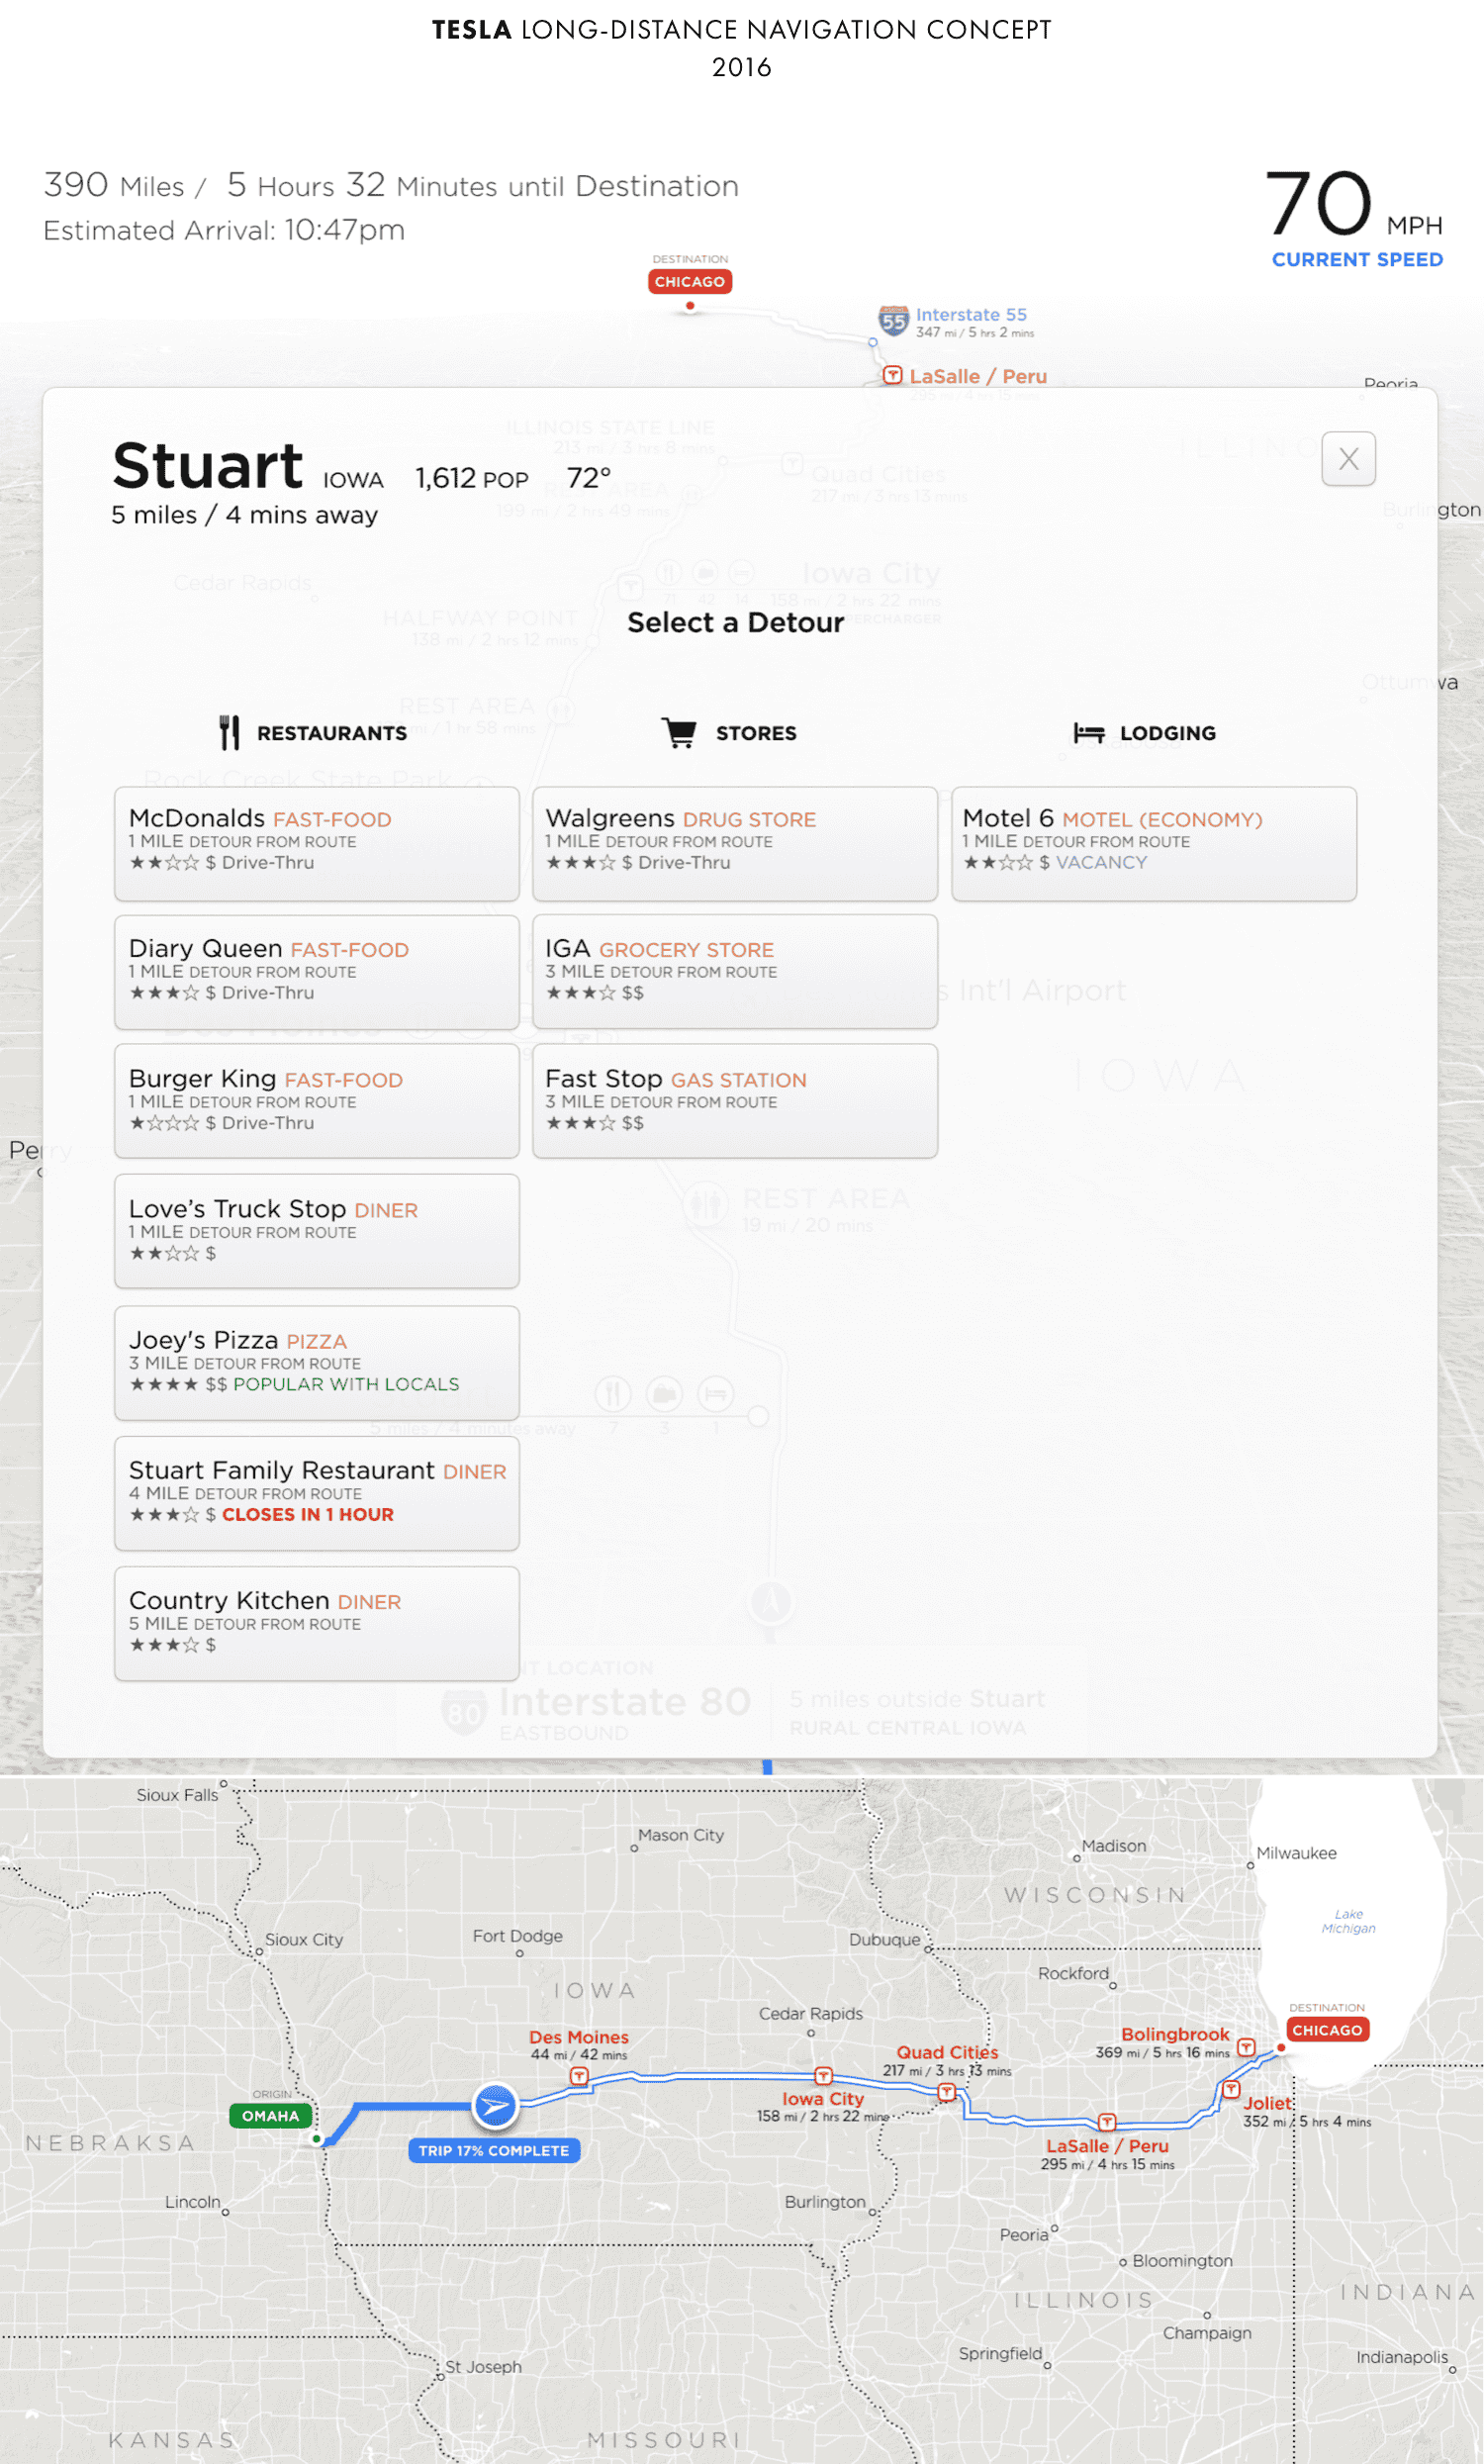Screen dimensions: 1484x2464
Task: Click the Restaurants fork and knife icon
Action: (x=229, y=733)
